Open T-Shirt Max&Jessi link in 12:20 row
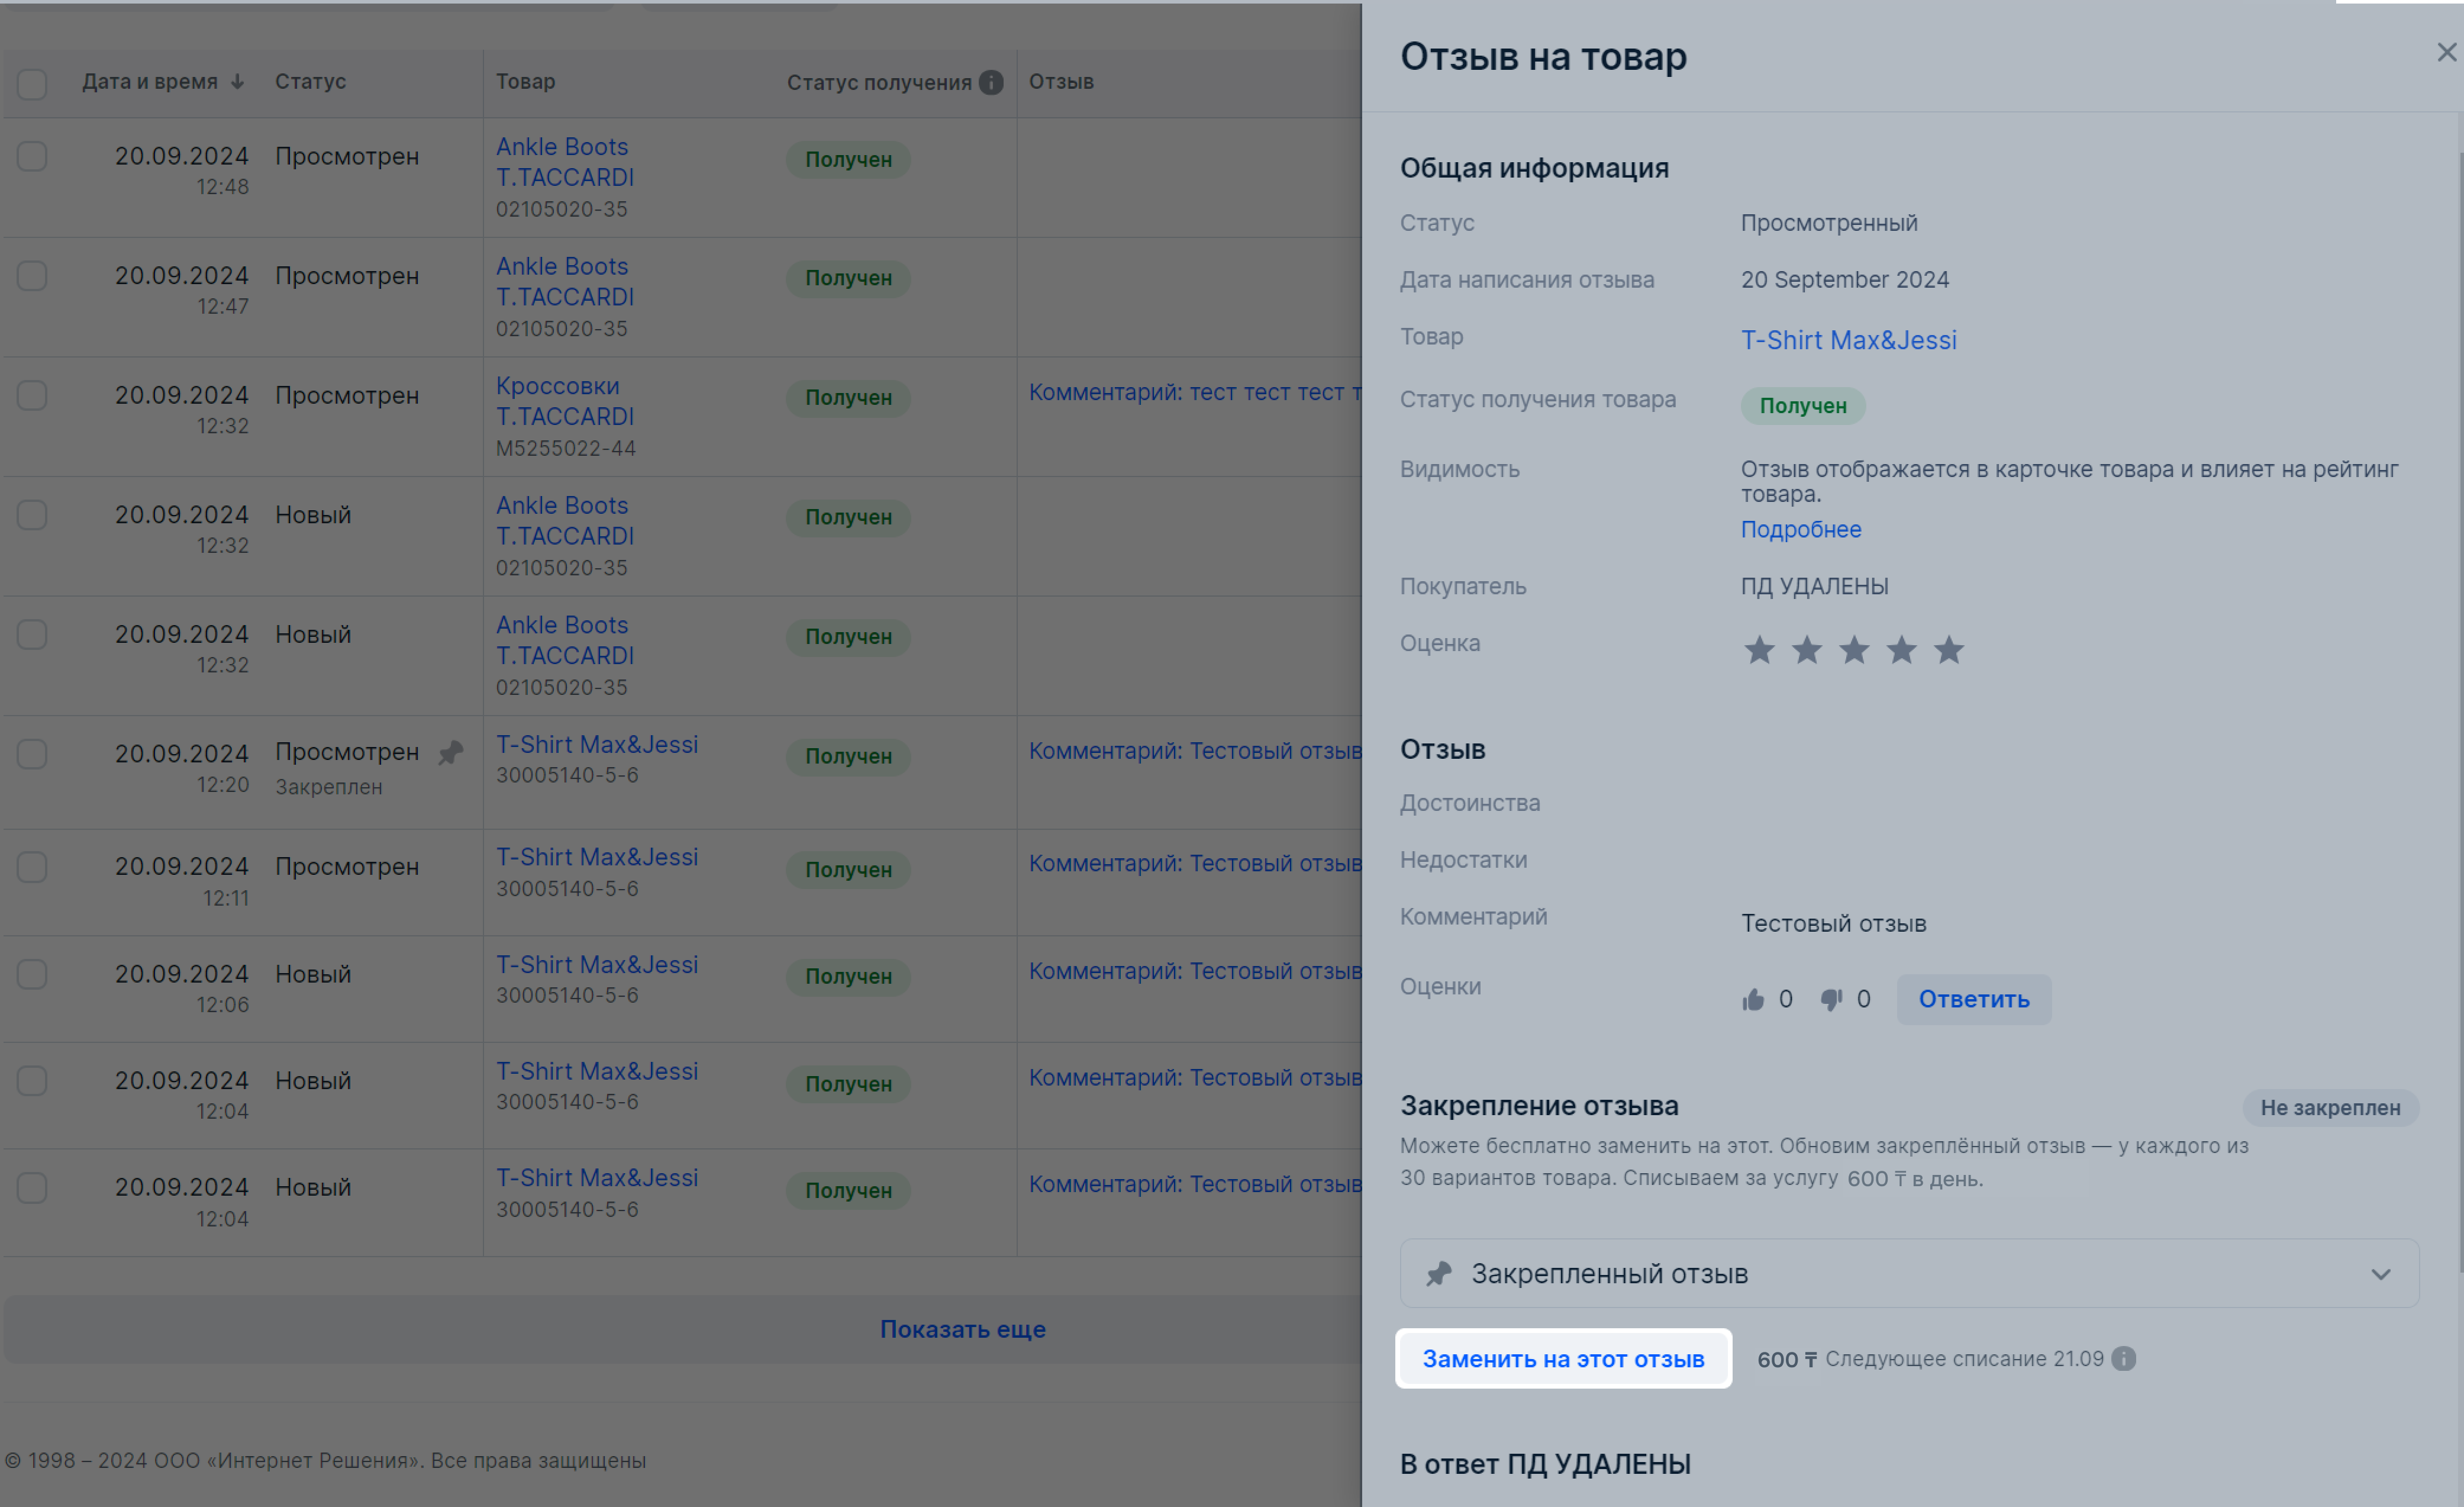The width and height of the screenshot is (2464, 1507). (597, 744)
